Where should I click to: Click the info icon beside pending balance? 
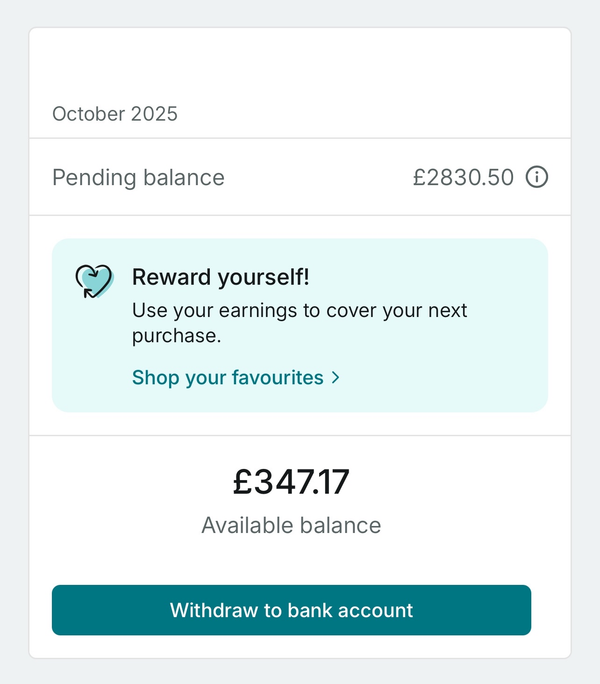point(537,178)
